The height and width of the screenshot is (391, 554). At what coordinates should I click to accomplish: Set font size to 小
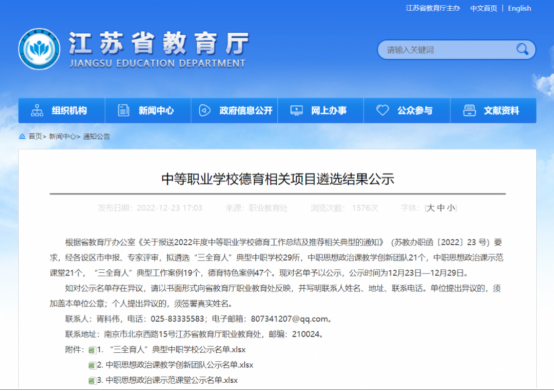[451, 208]
